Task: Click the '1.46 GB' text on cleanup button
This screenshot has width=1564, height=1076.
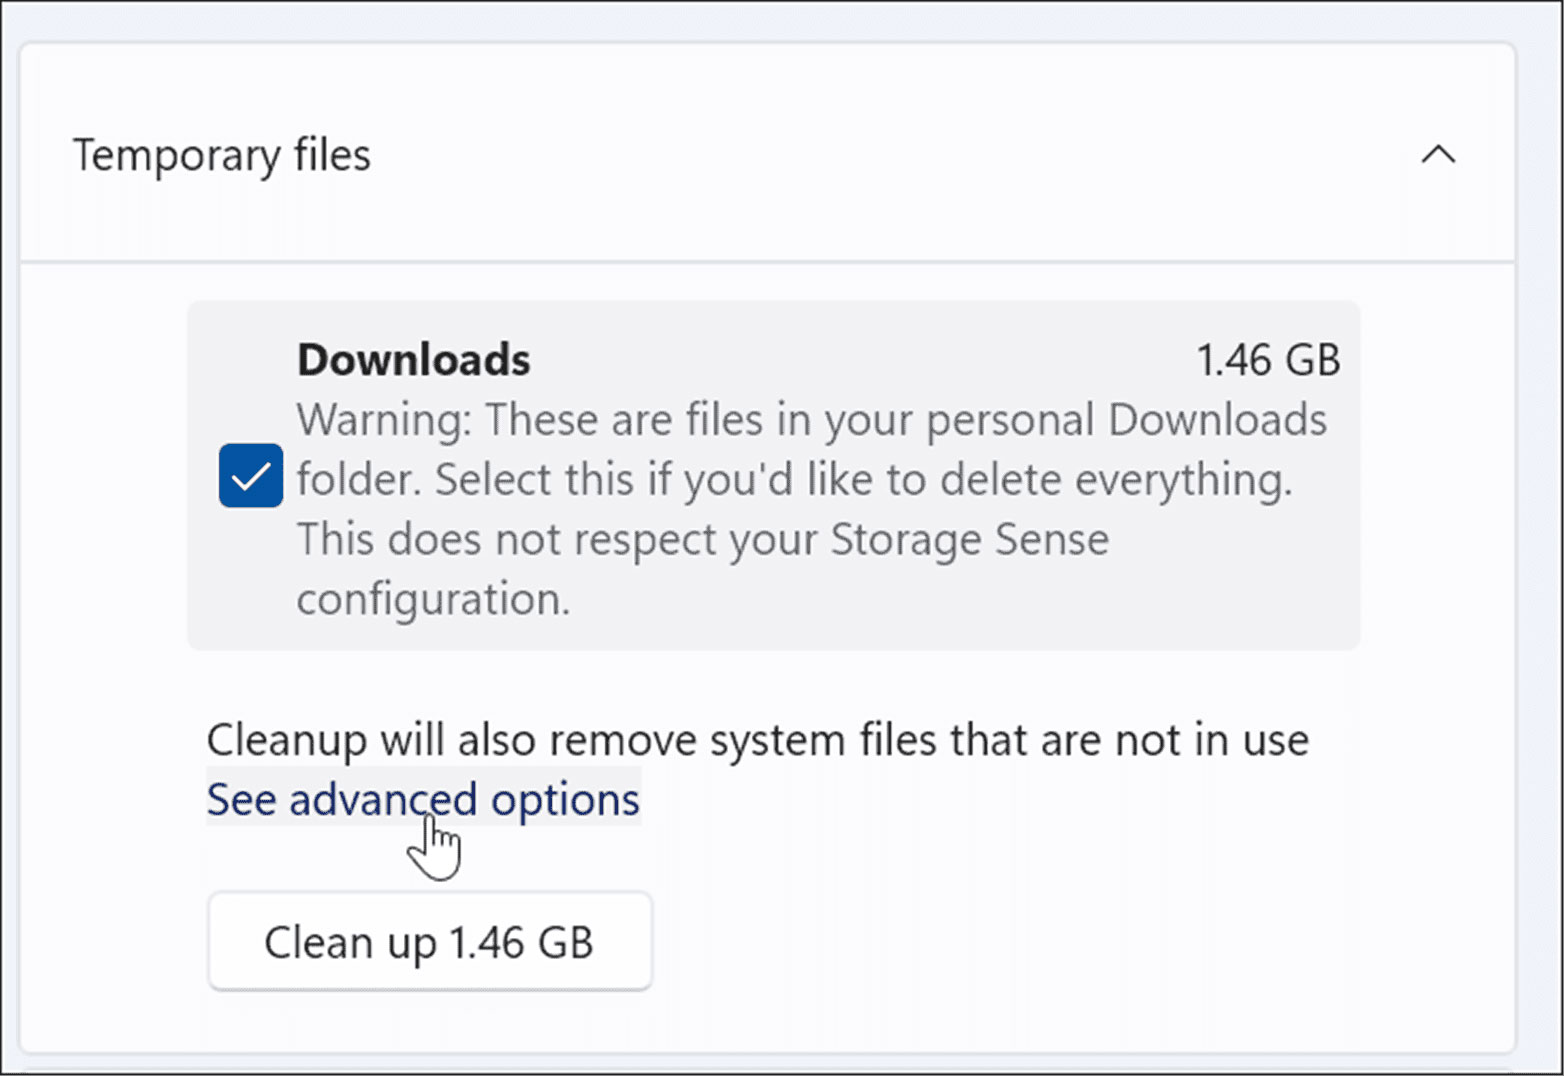Action: point(521,943)
